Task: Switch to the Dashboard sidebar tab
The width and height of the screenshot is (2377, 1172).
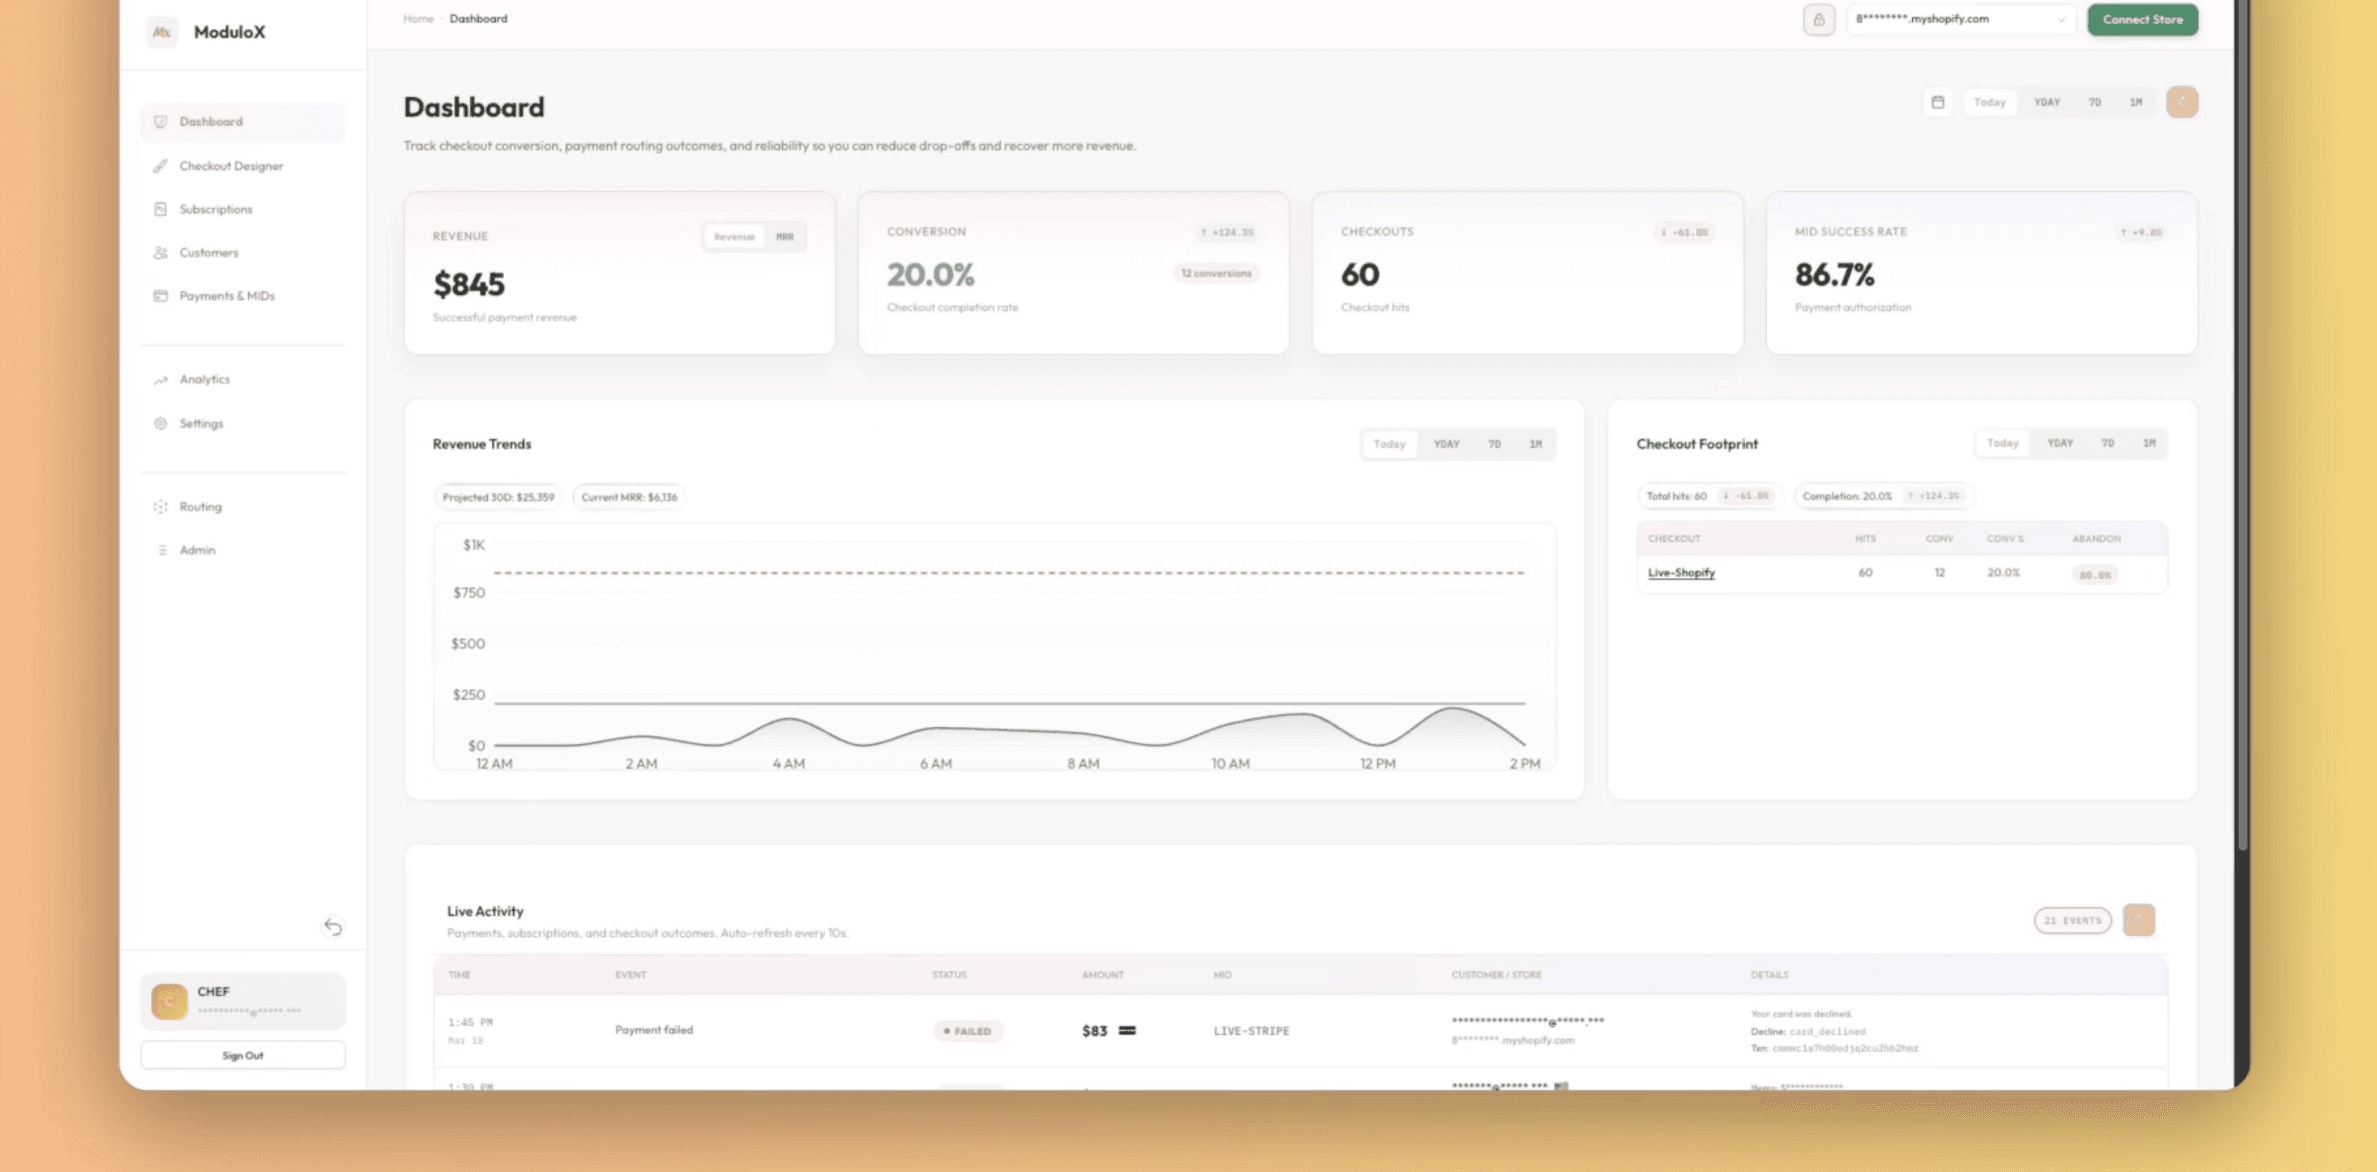Action: tap(211, 121)
